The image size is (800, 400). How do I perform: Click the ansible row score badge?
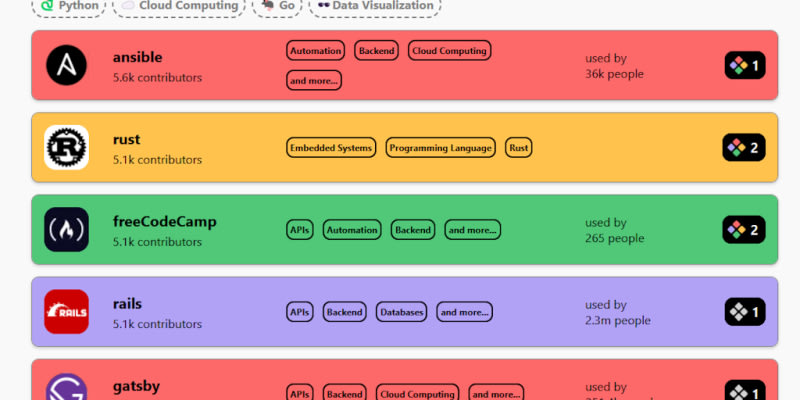pyautogui.click(x=745, y=65)
